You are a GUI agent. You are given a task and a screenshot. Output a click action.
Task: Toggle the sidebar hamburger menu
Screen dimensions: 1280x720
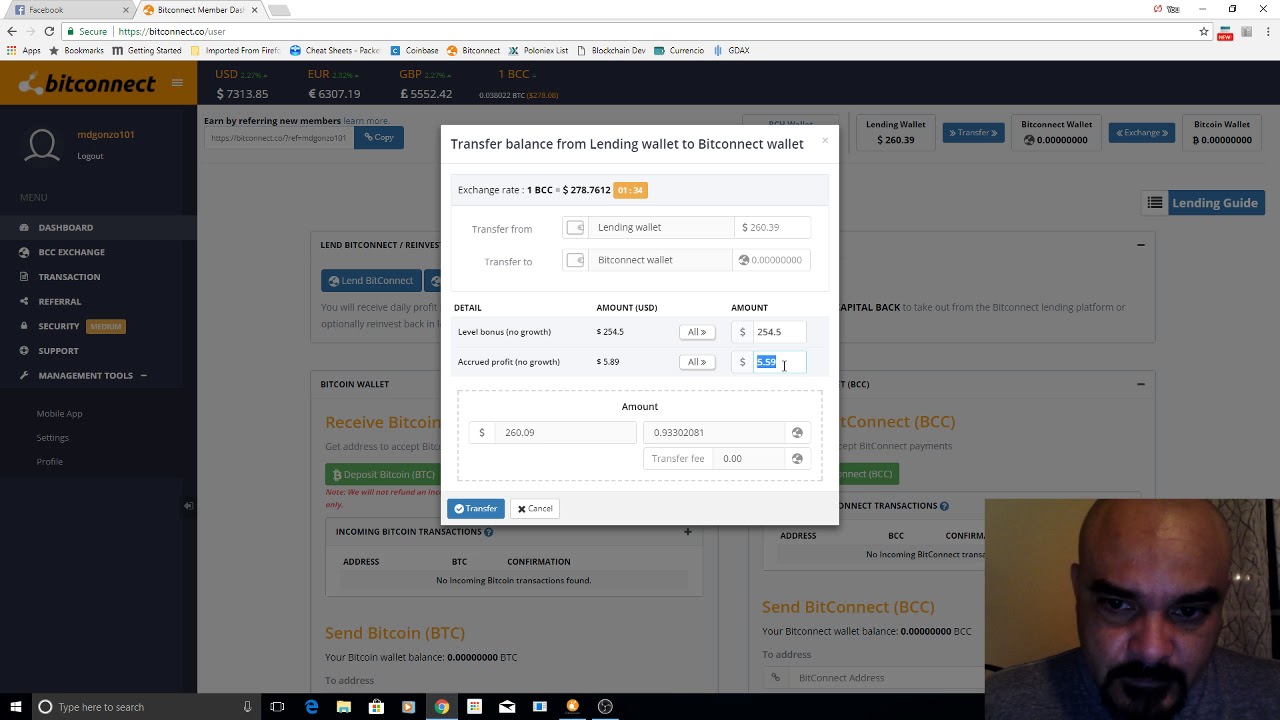pyautogui.click(x=177, y=83)
